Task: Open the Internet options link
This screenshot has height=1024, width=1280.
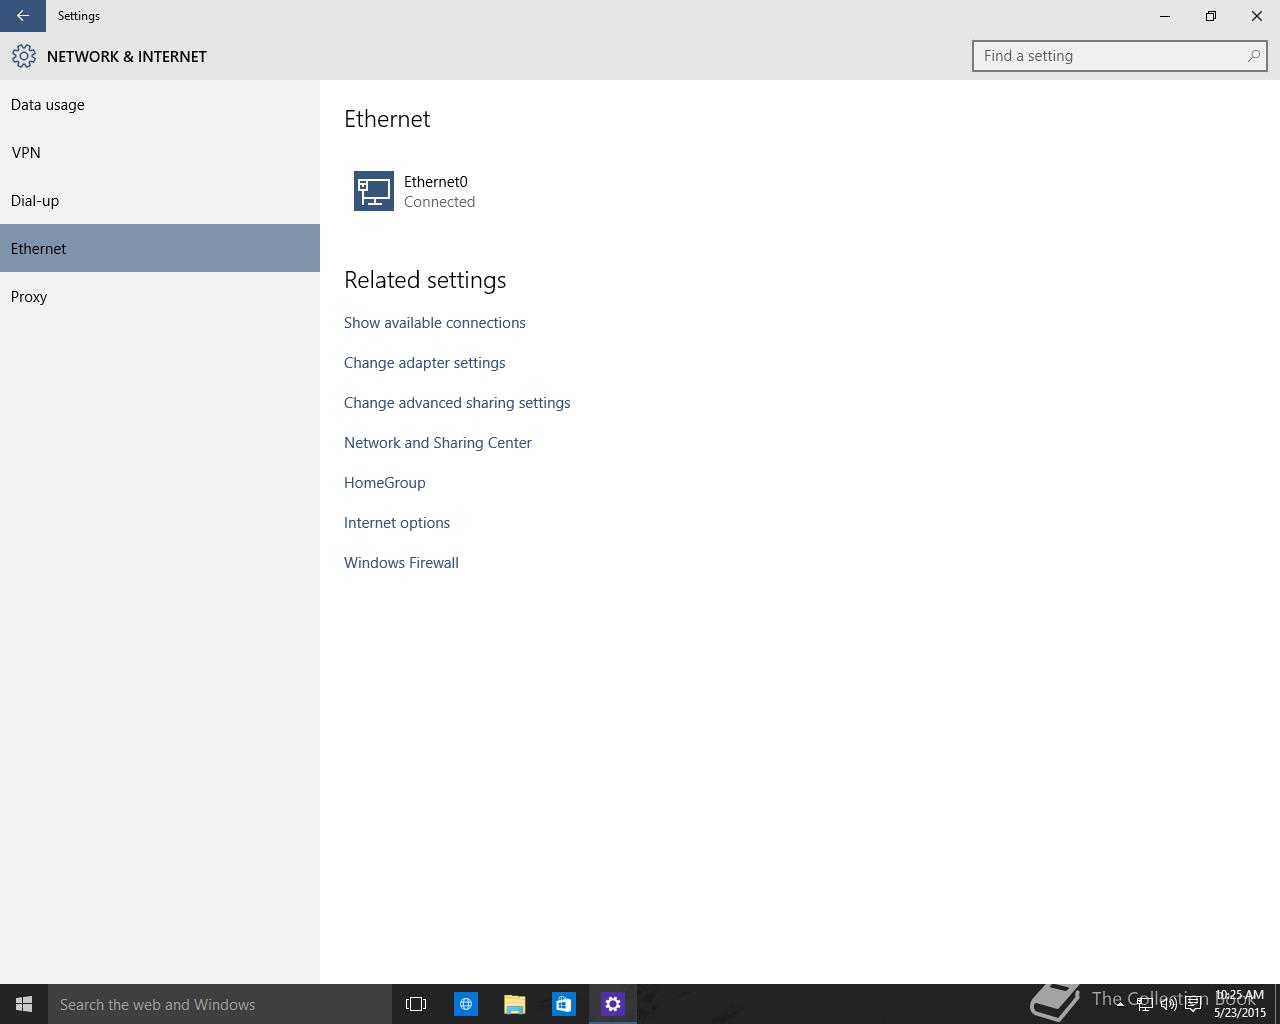Action: (397, 523)
